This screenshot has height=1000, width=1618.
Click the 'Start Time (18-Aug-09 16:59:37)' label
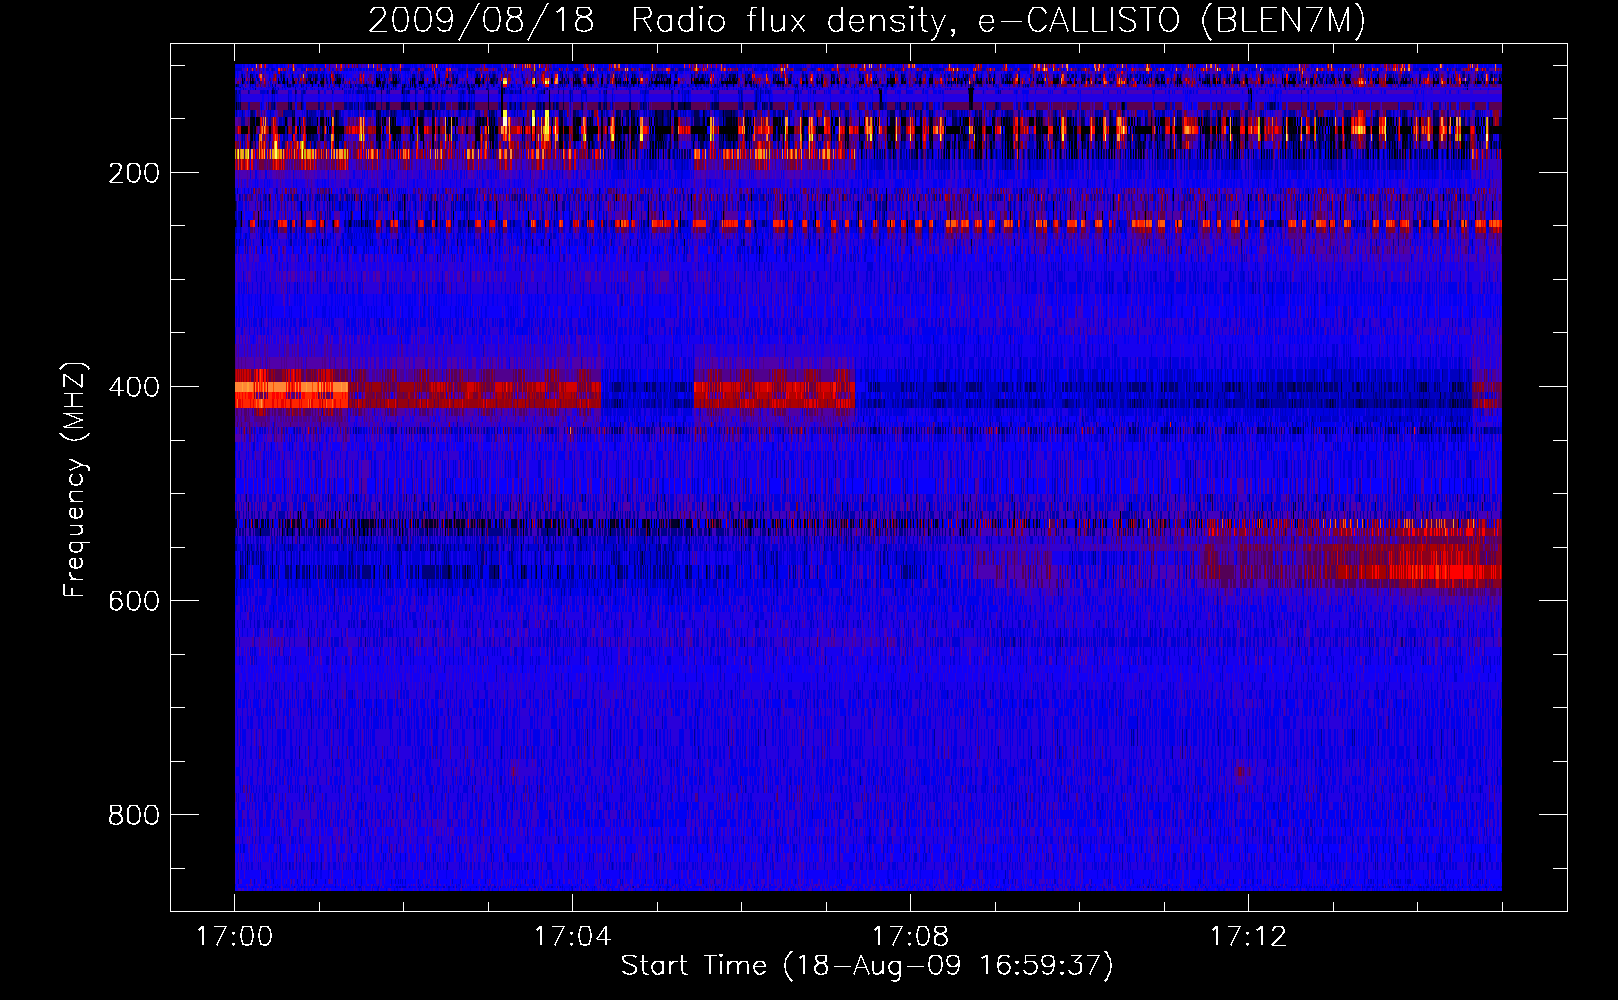point(867,966)
